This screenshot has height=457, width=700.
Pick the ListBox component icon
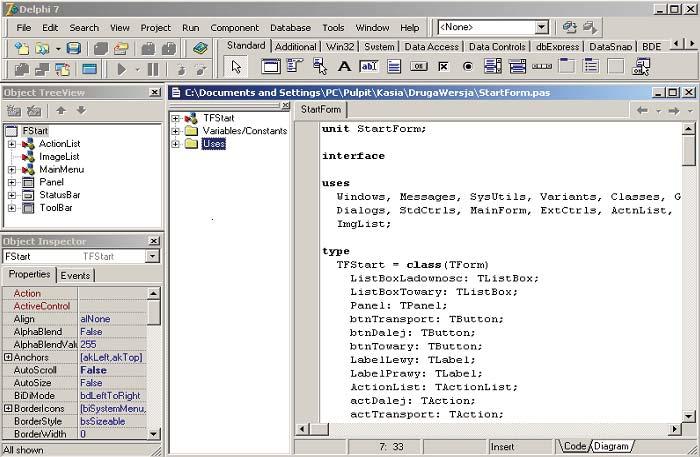tap(492, 66)
